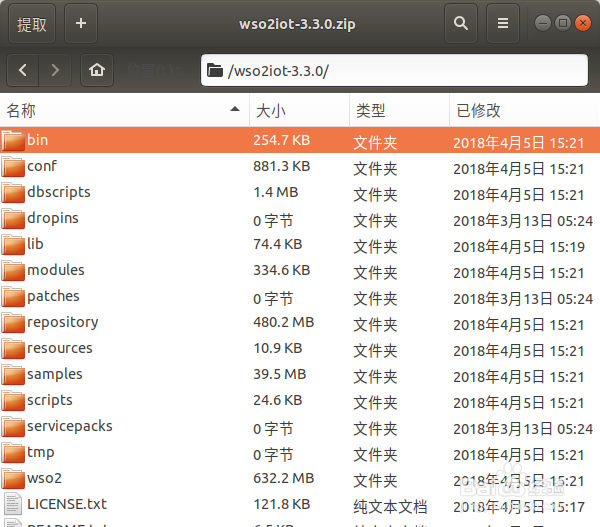The height and width of the screenshot is (527, 600).
Task: Click the 881.3 KB size value
Action: [282, 166]
